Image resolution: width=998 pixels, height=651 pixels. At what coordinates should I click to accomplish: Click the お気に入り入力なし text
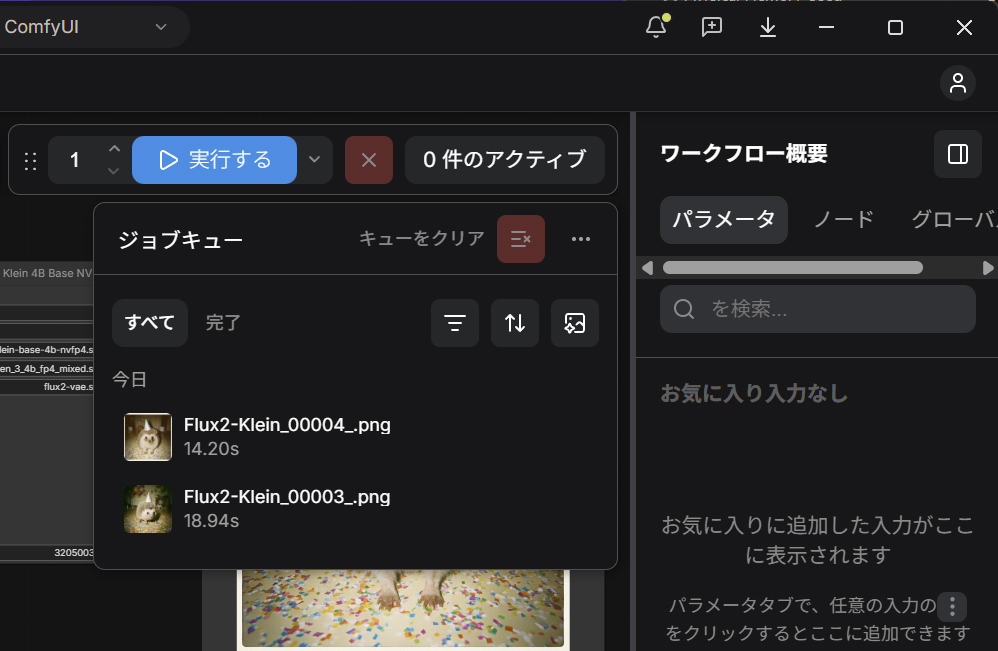pos(754,393)
